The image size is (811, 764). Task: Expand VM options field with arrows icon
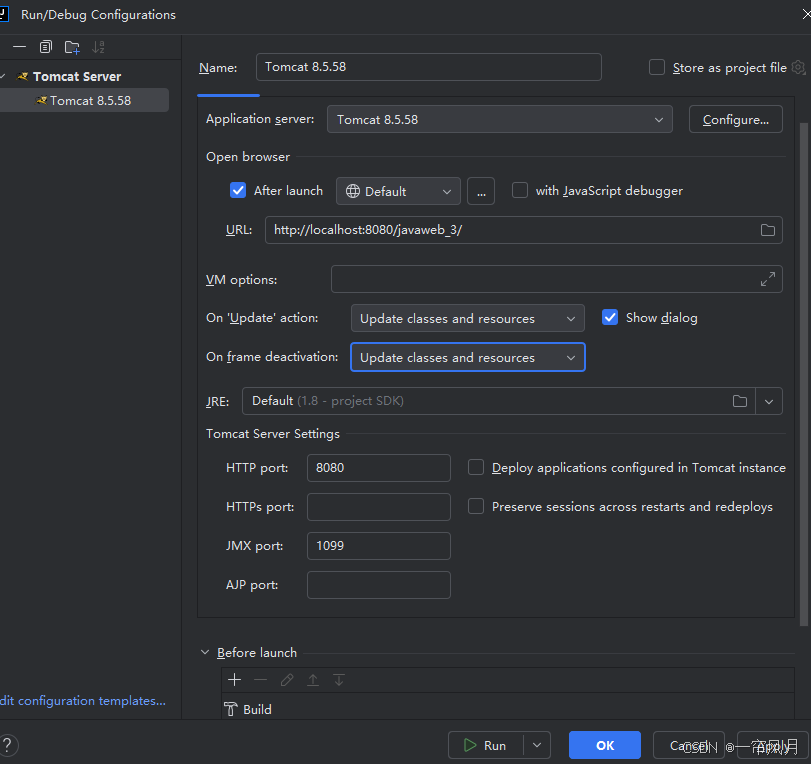tap(768, 279)
